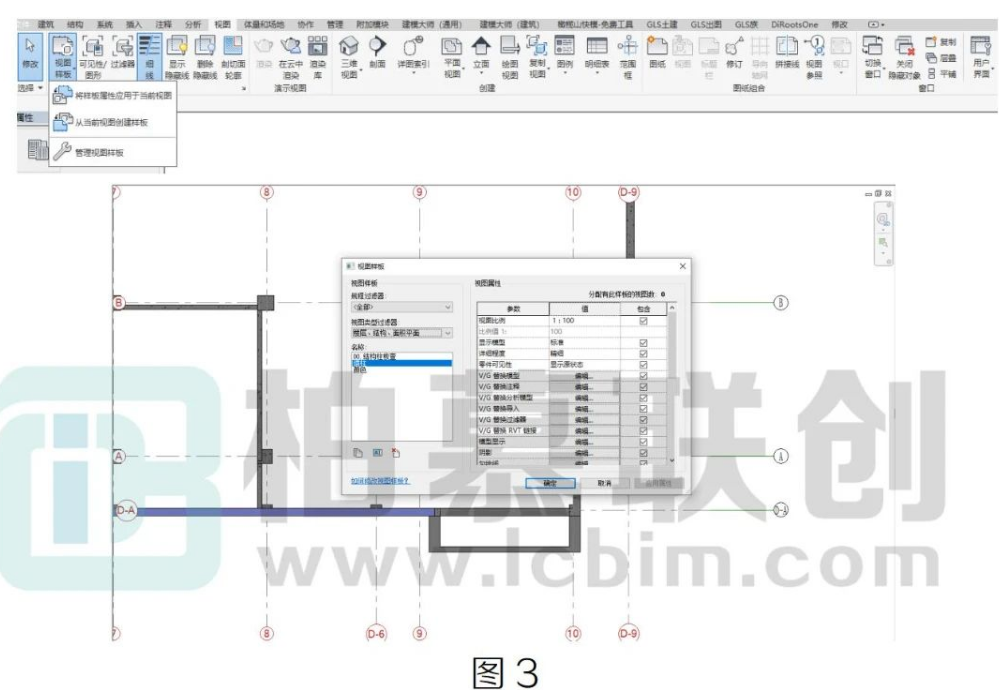
Task: Click the 复制 (Replicate) window icon
Action: click(x=931, y=42)
